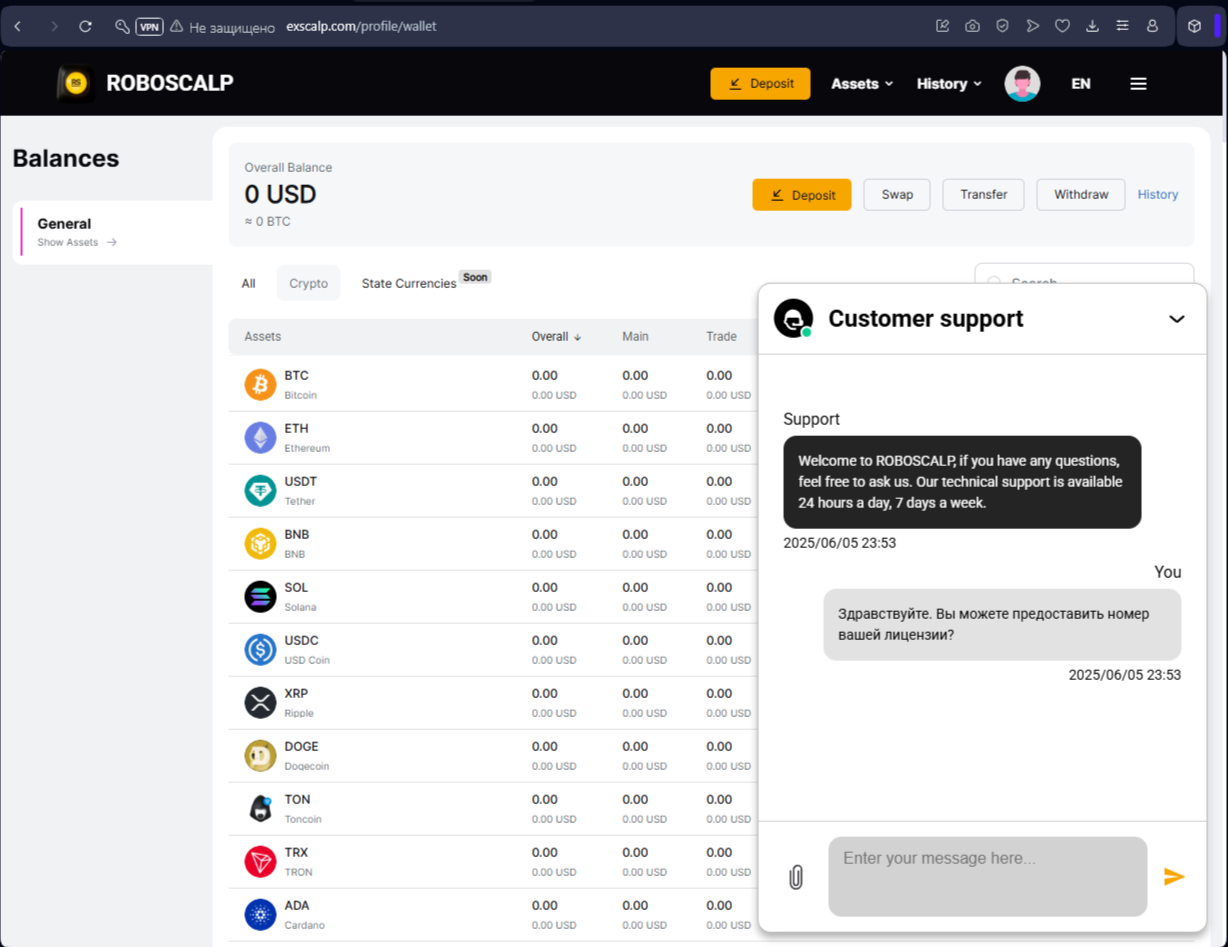Click the Balances page heading
This screenshot has width=1228, height=947.
[66, 159]
